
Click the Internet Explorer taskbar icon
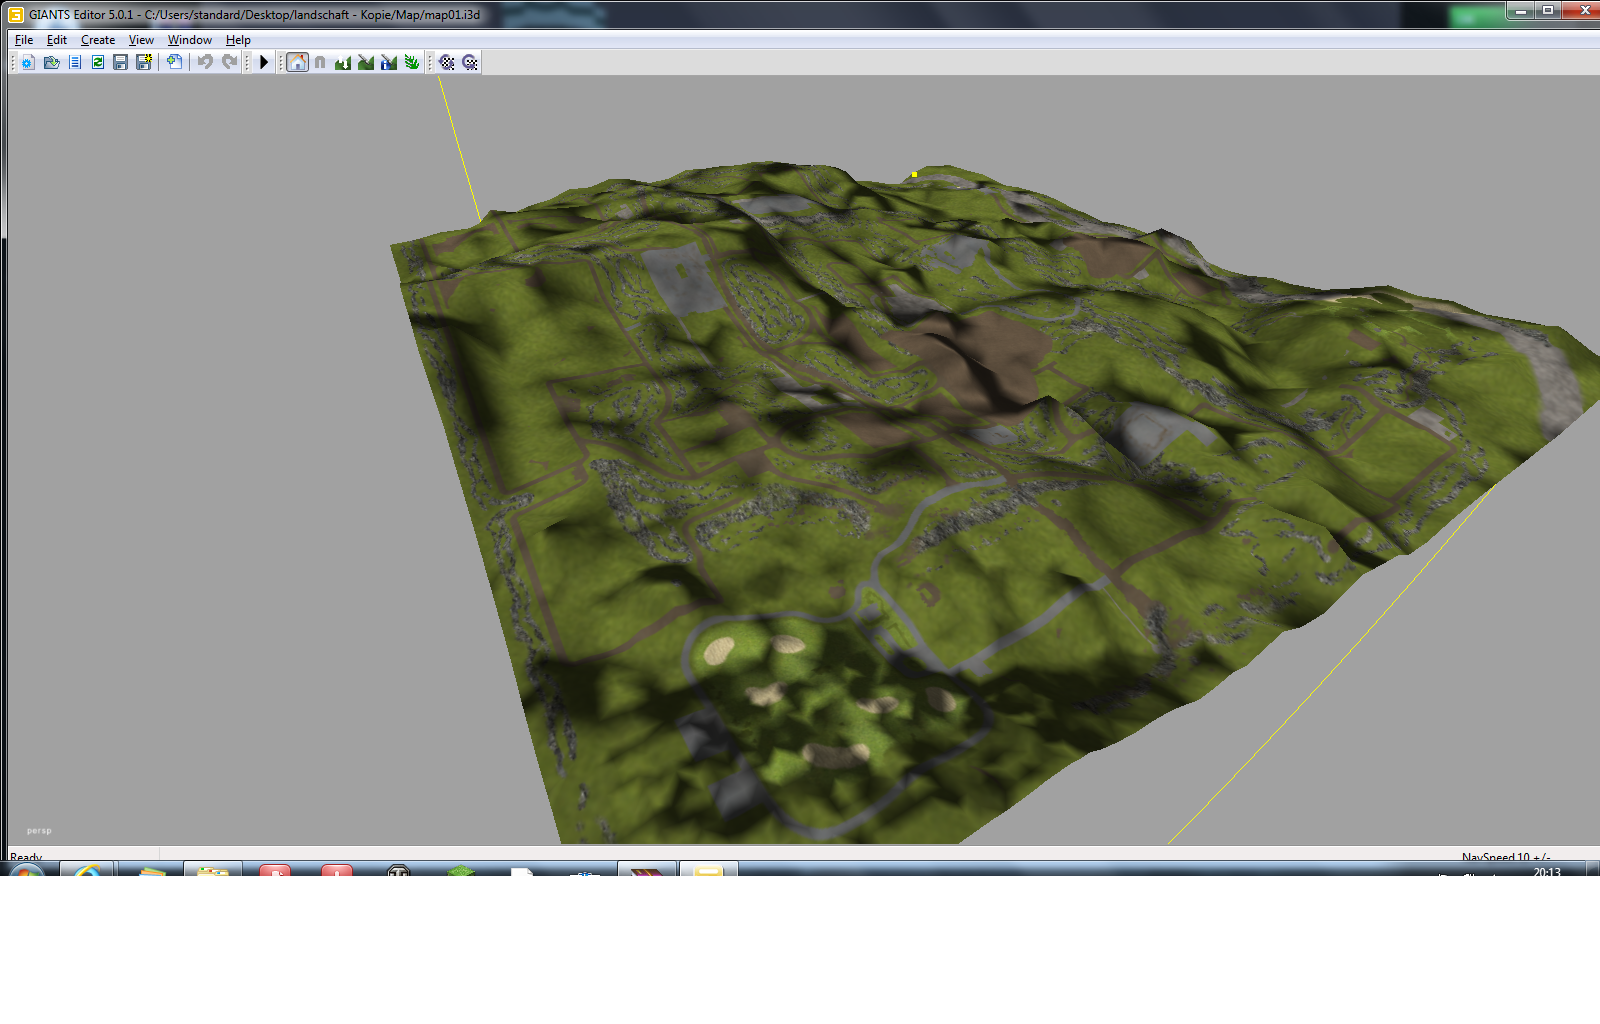tap(87, 870)
